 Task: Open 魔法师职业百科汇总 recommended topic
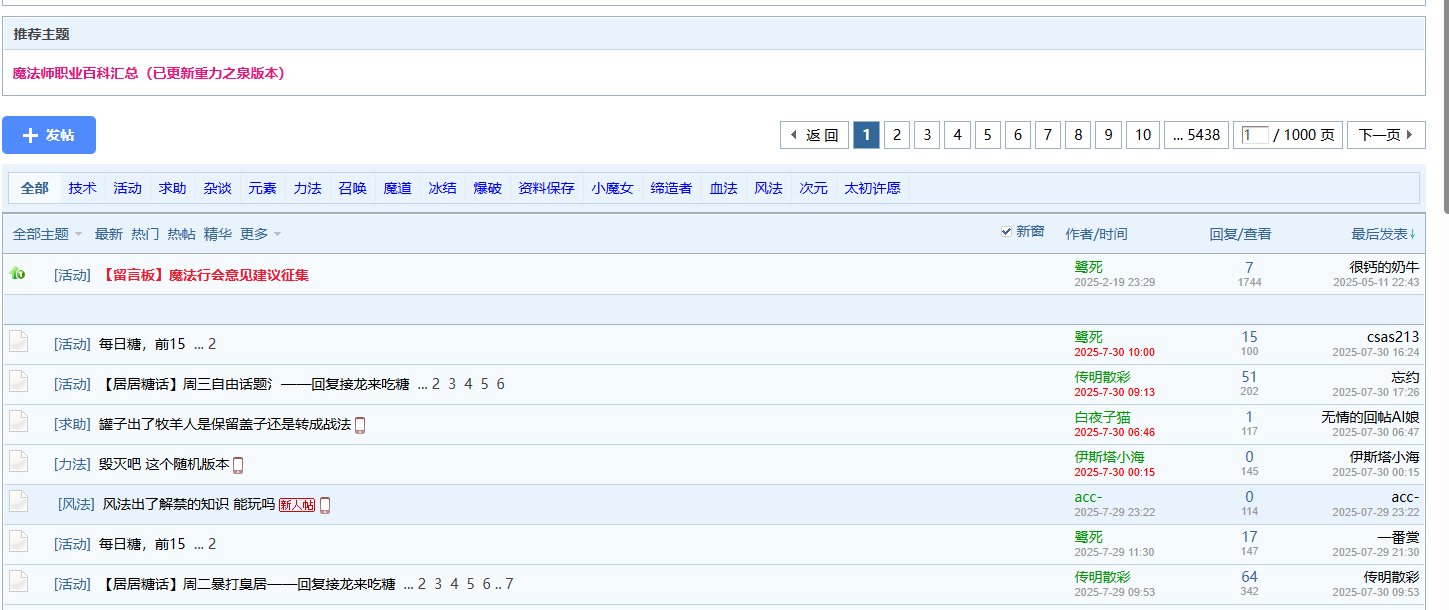pos(149,73)
